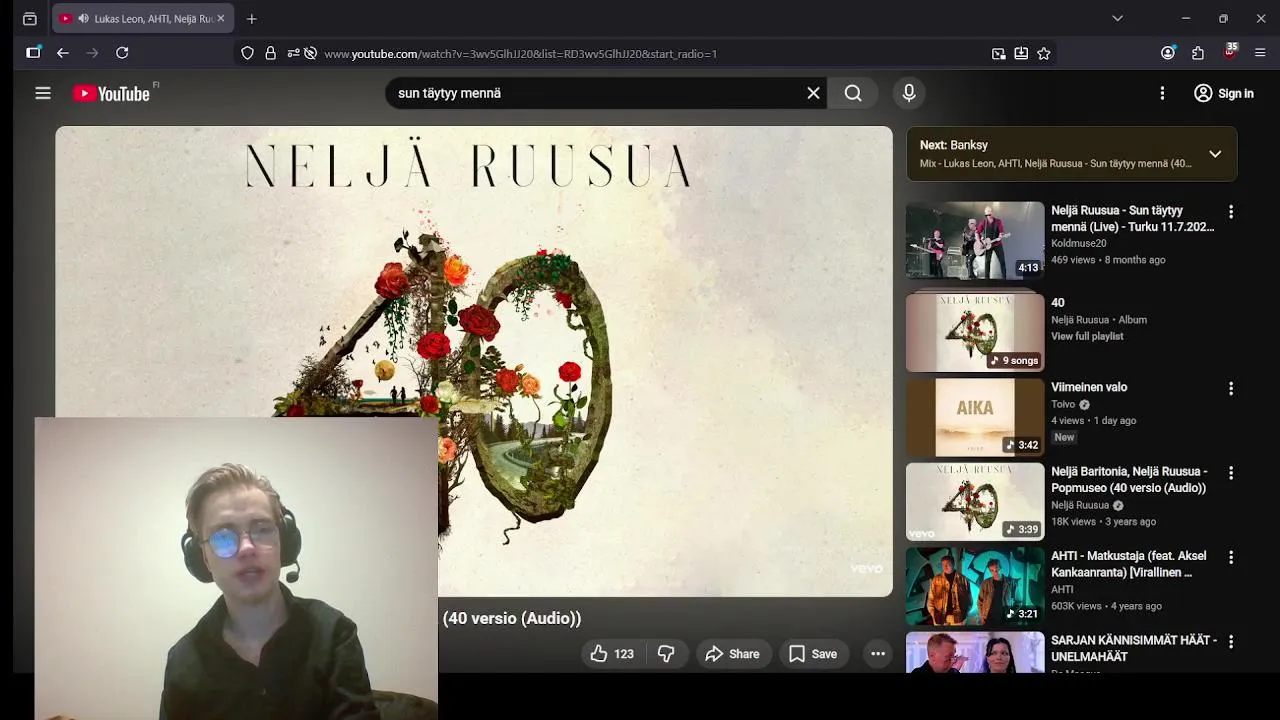
Task: Open Toivo channel link
Action: point(1063,405)
